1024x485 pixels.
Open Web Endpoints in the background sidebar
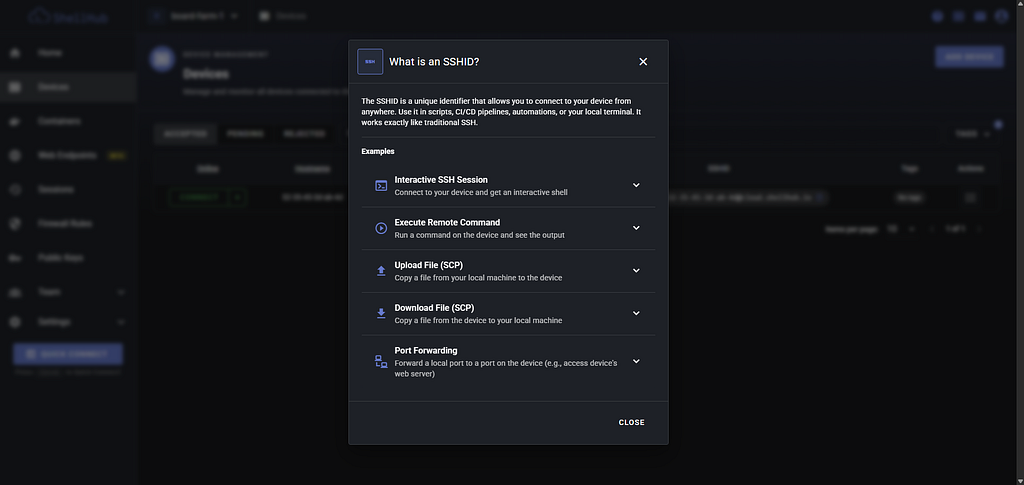tap(68, 155)
